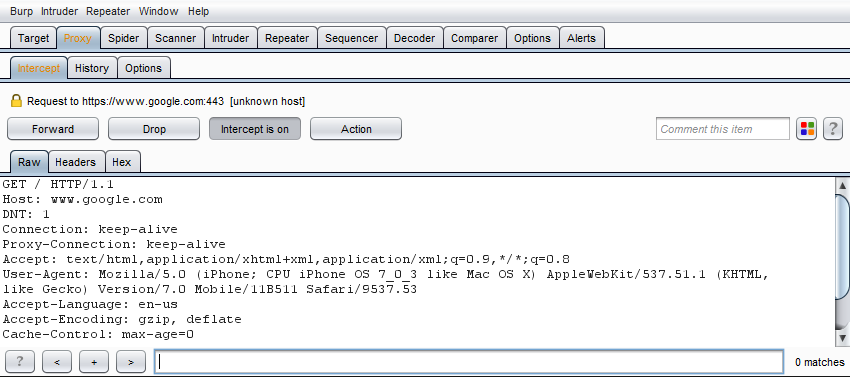Open the top-level Options tab
The image size is (850, 377).
point(532,39)
